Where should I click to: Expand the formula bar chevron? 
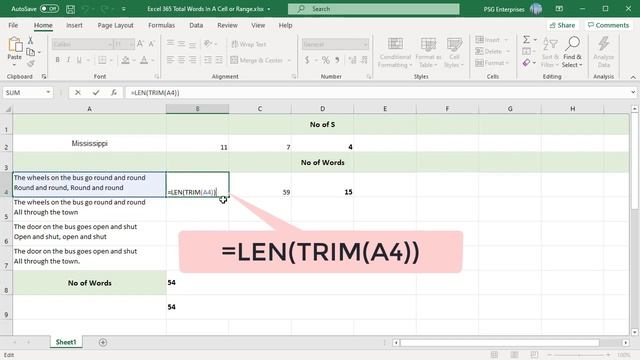tap(633, 93)
